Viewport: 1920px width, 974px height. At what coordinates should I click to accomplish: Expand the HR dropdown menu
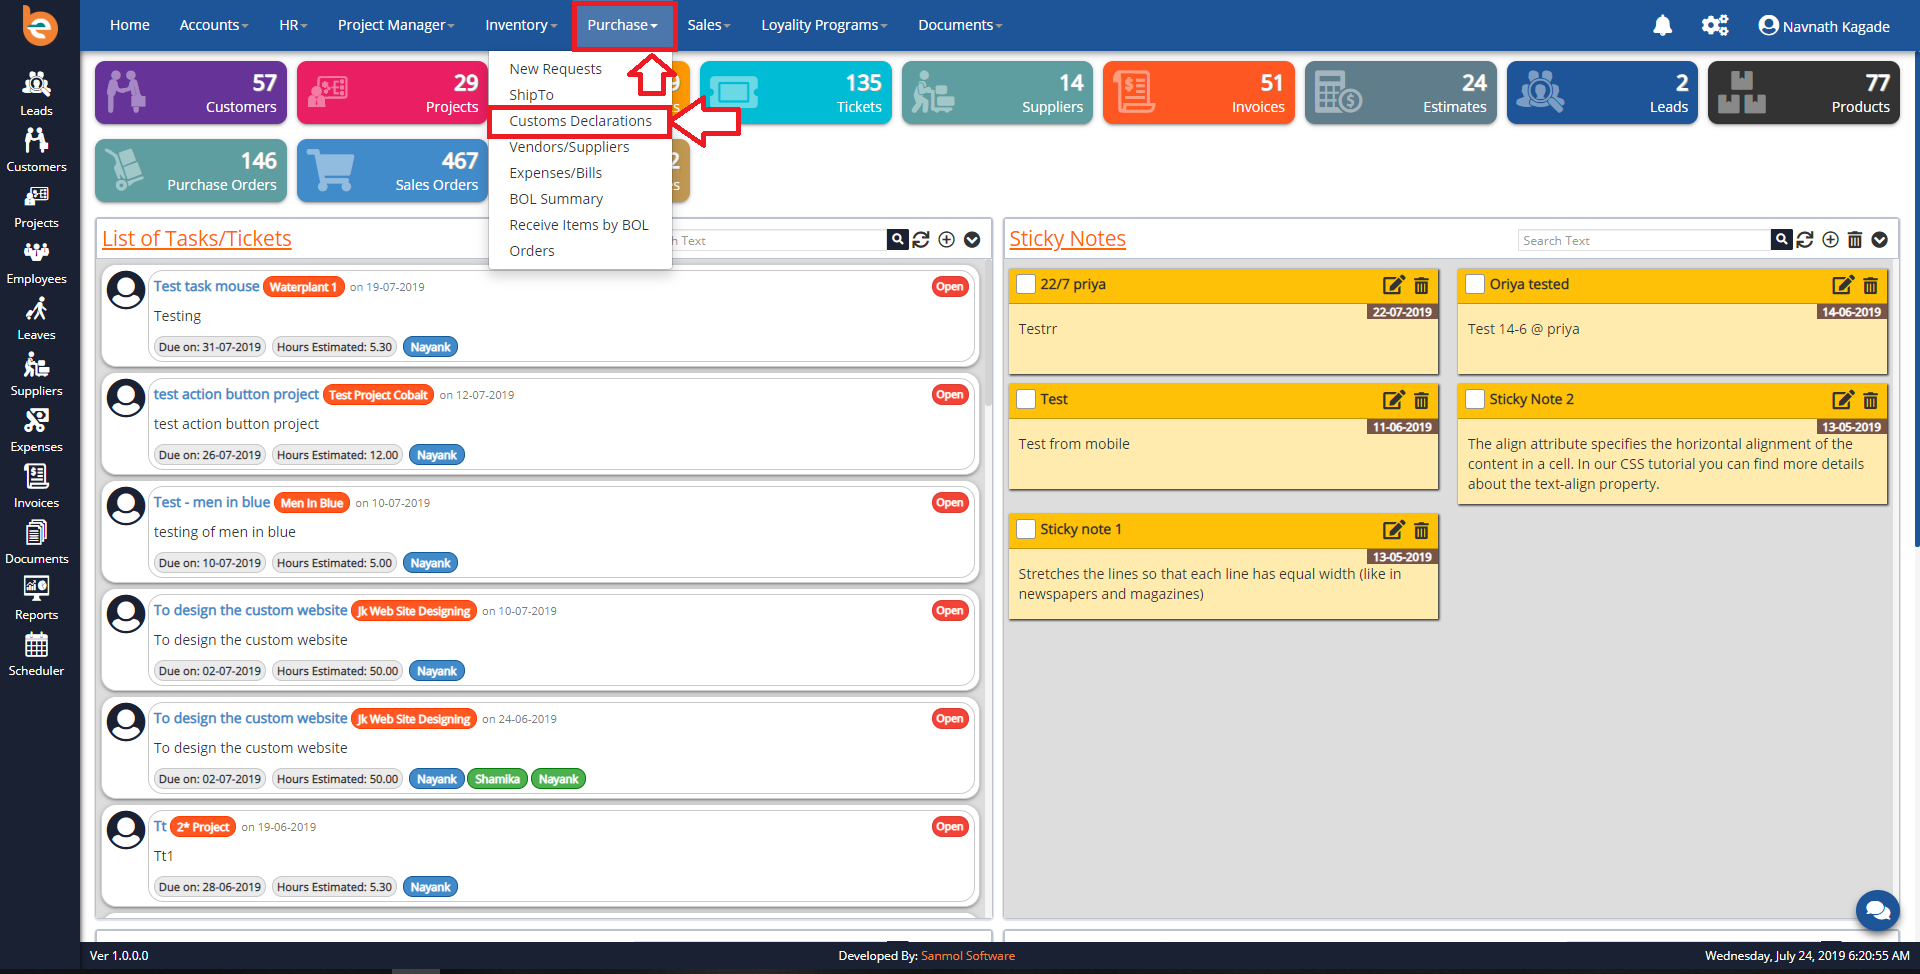coord(293,25)
